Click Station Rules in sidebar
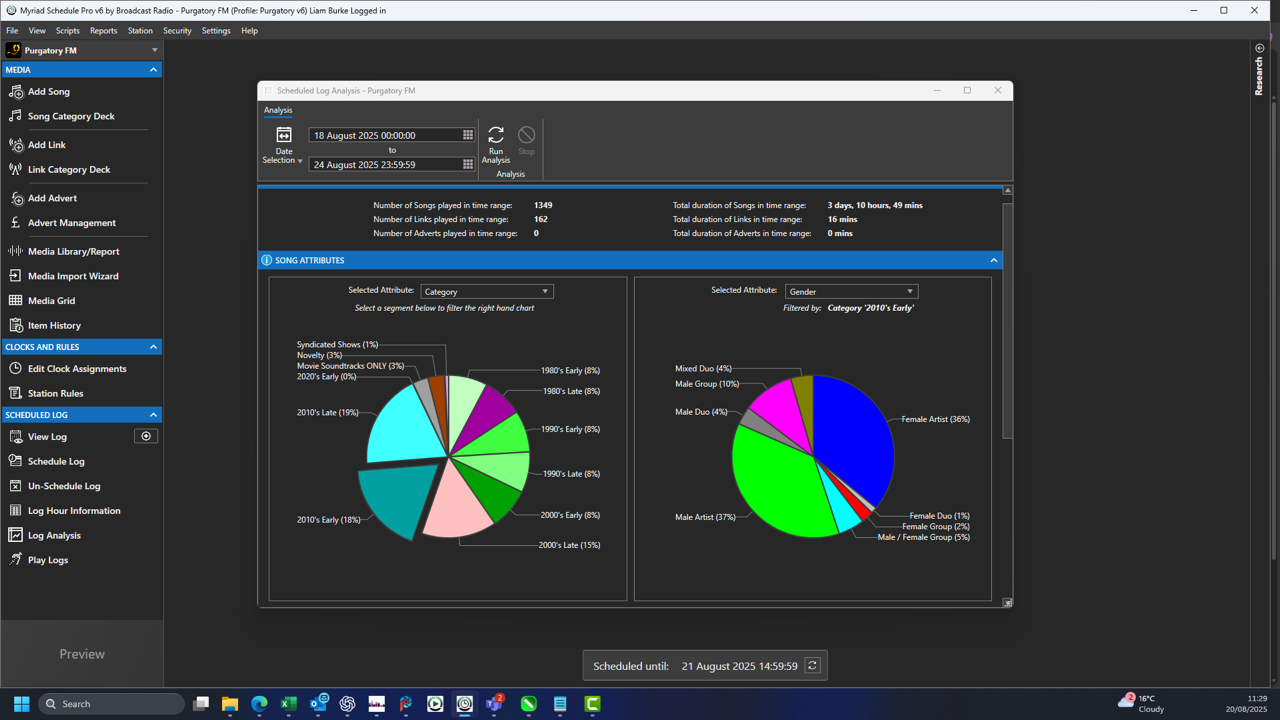This screenshot has height=720, width=1280. [55, 393]
